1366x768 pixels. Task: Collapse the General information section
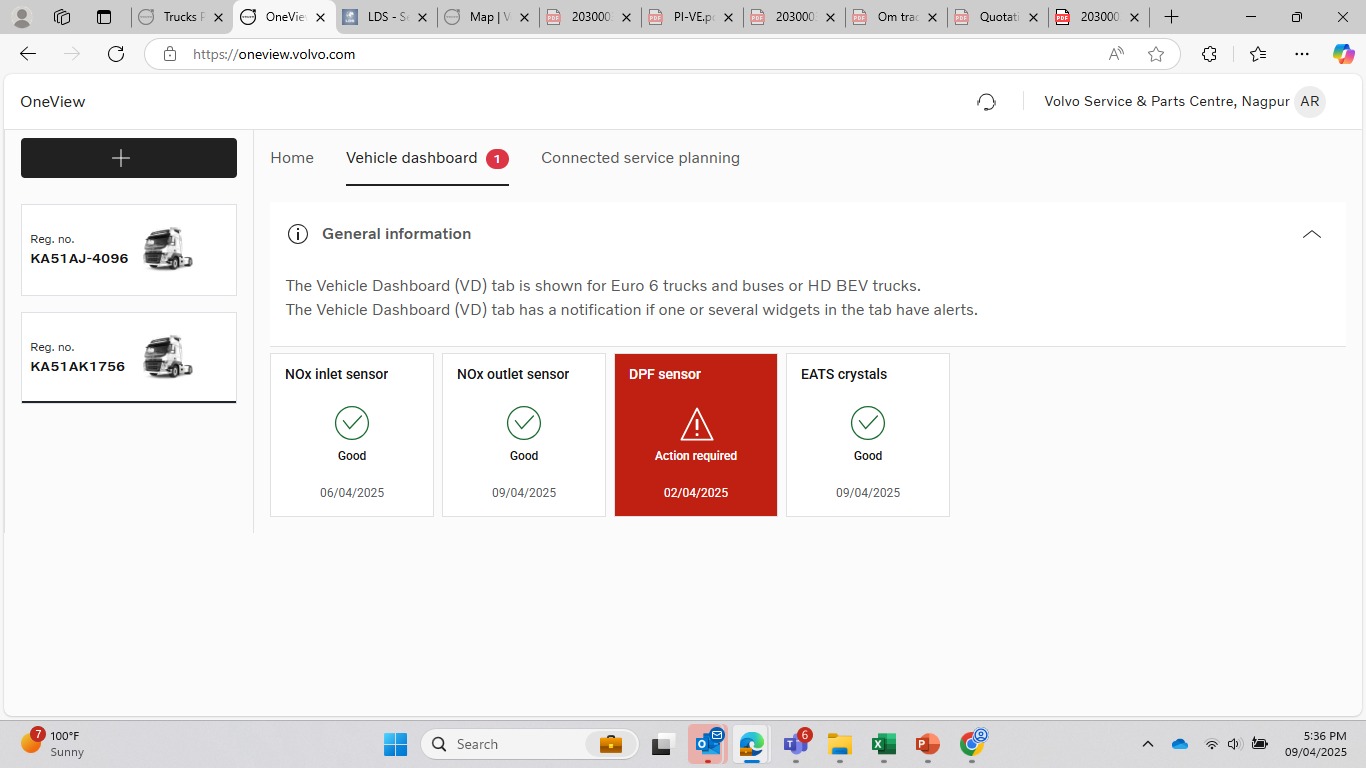coord(1312,234)
